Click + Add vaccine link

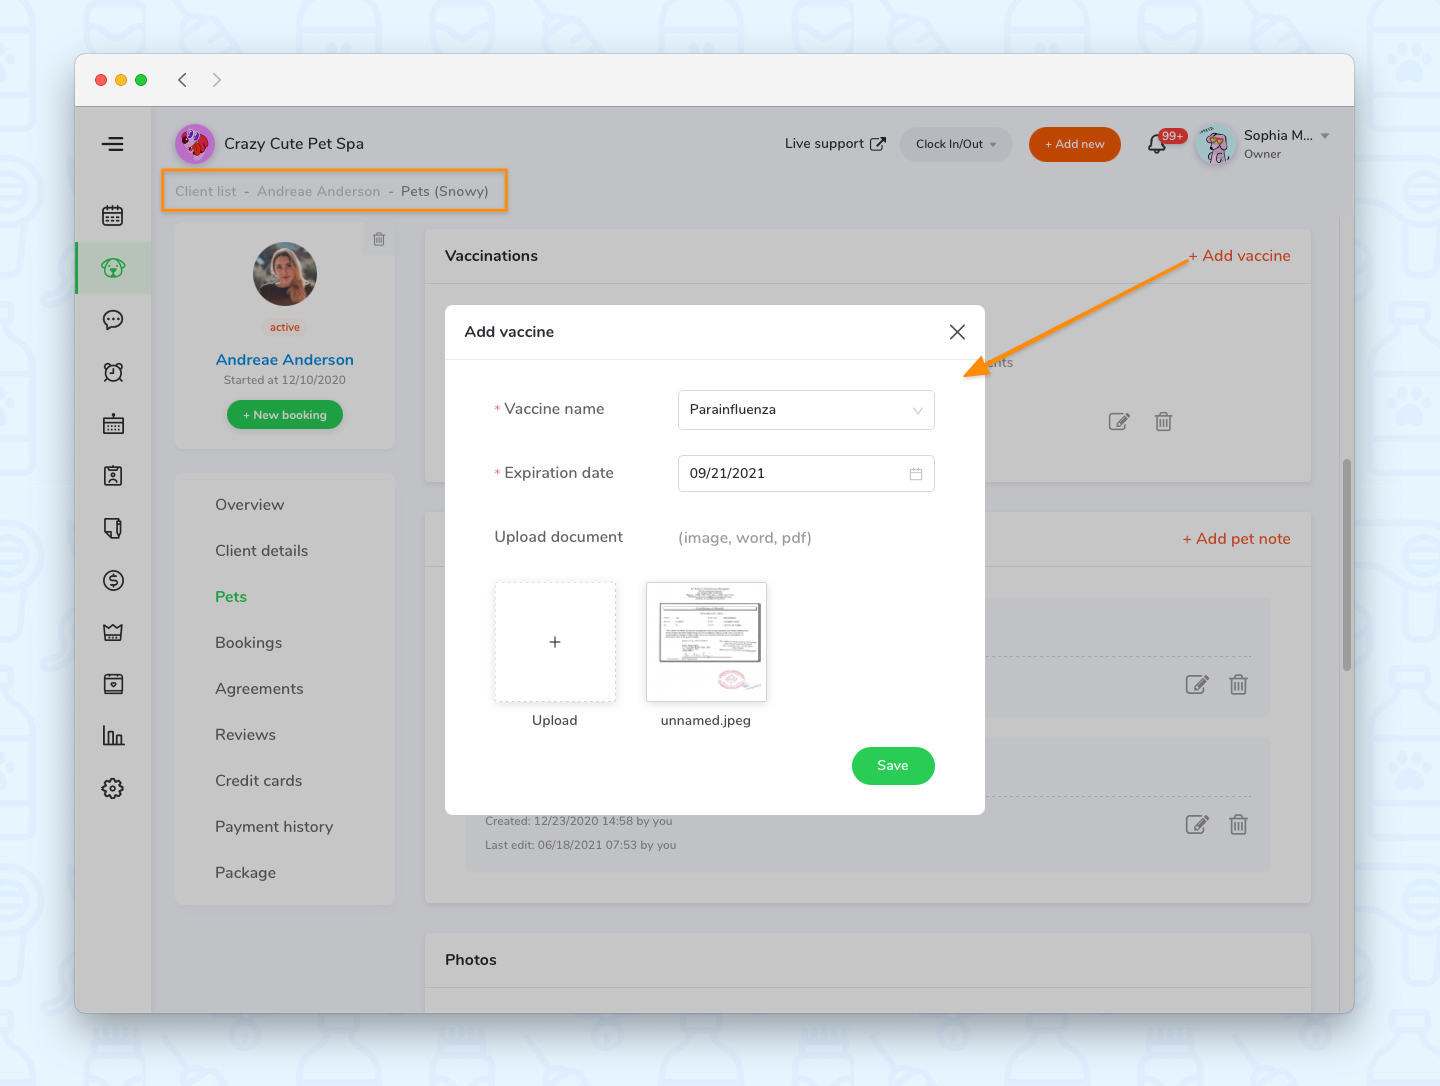1239,256
